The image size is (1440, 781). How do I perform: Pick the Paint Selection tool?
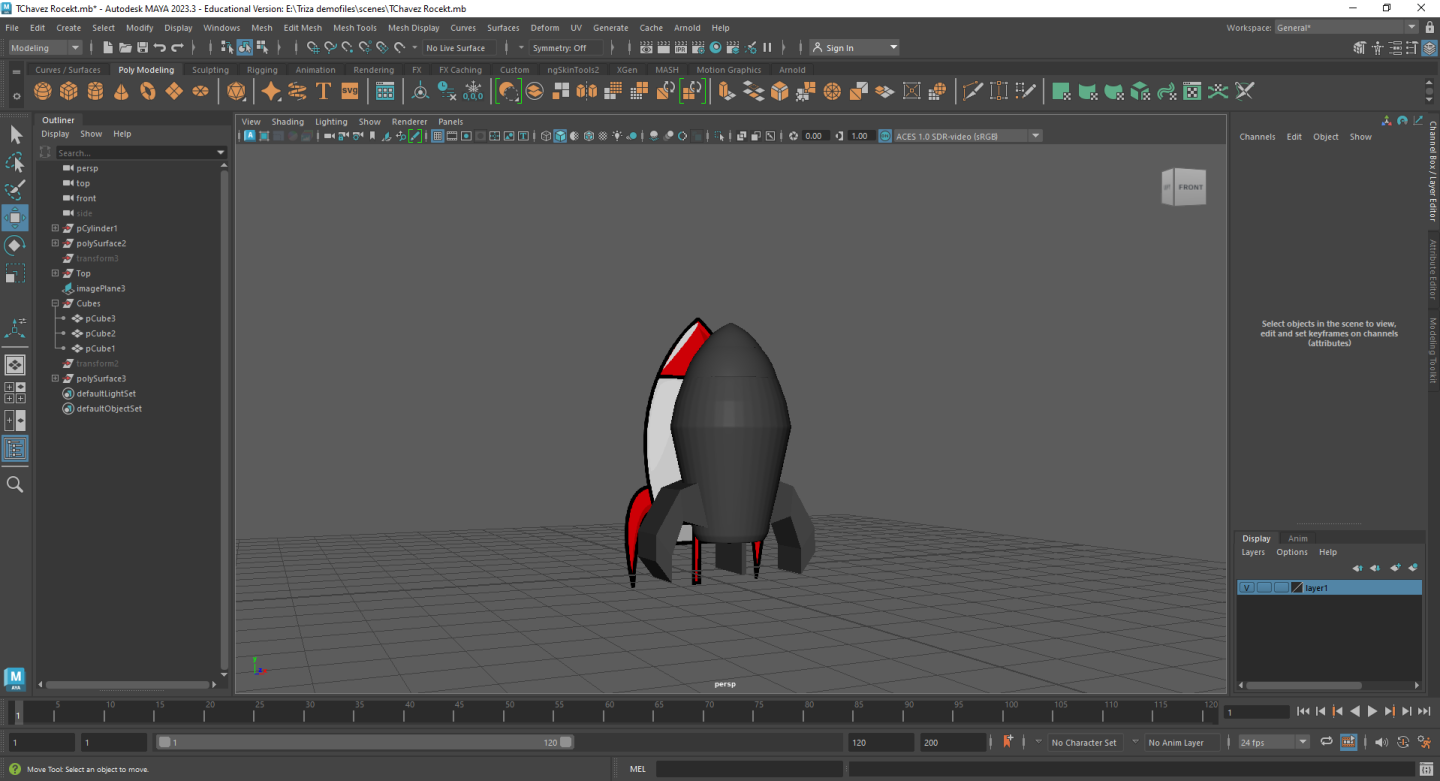(15, 190)
